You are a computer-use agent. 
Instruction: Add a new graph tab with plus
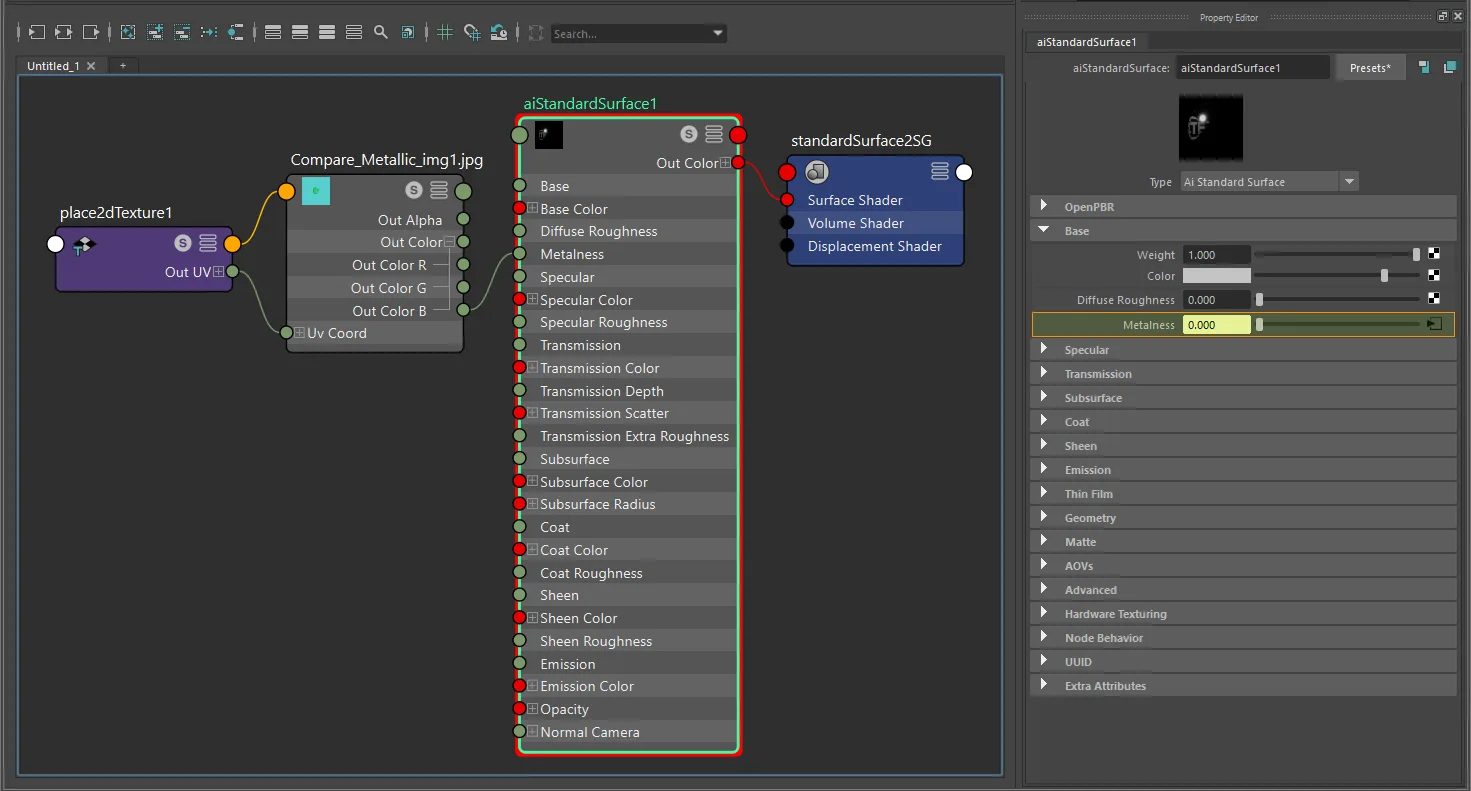123,65
